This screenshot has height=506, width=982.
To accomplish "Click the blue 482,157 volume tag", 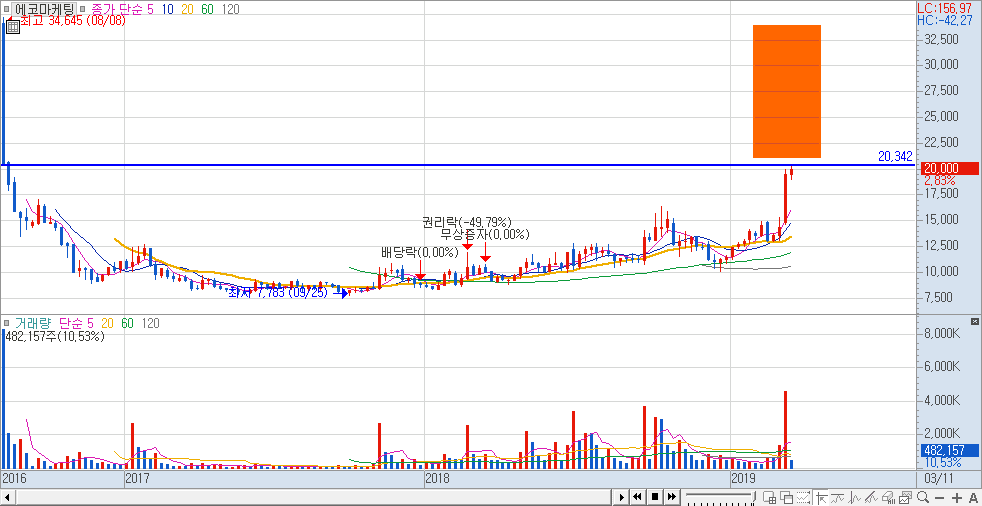I will pyautogui.click(x=947, y=450).
